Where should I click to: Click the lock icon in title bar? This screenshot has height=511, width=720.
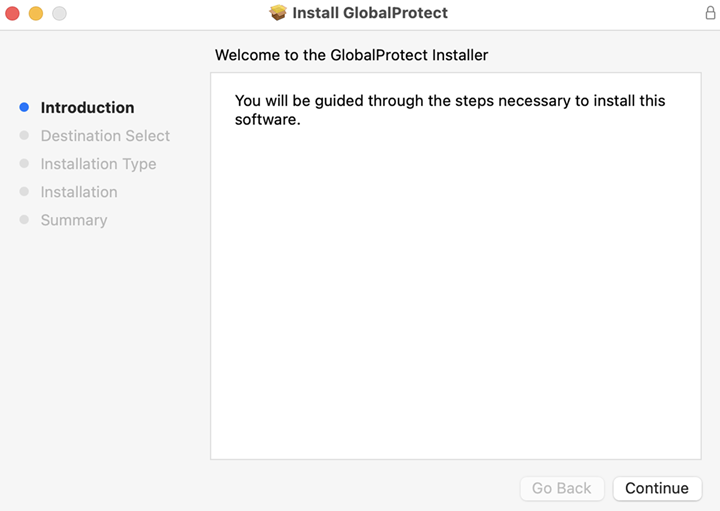click(710, 13)
